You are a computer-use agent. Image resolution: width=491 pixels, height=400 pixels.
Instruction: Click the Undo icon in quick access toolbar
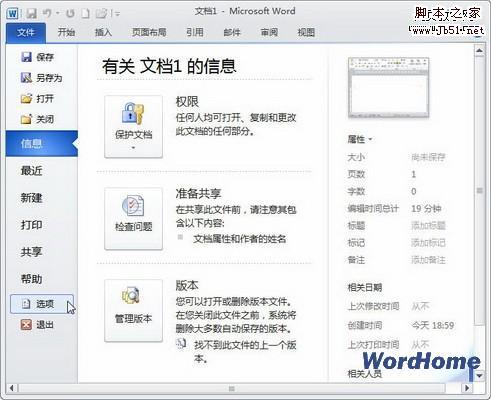[47, 13]
